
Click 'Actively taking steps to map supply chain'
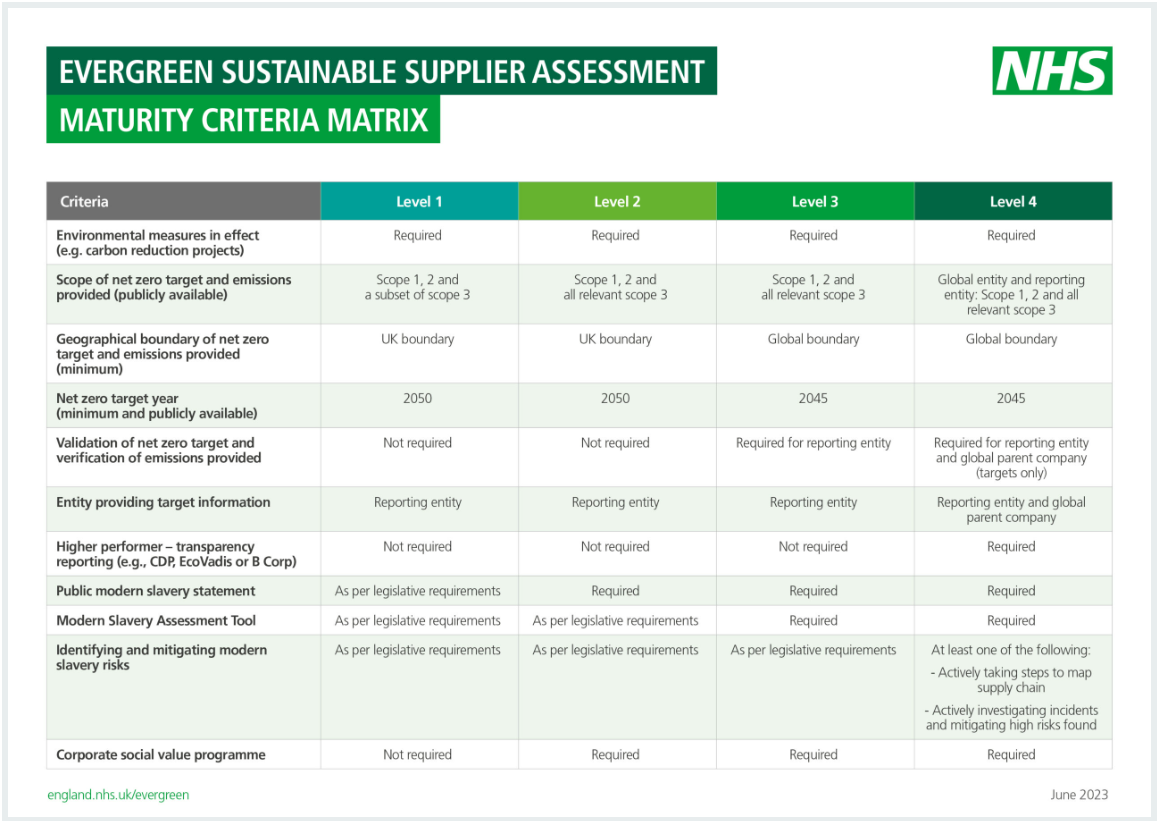tap(1011, 680)
